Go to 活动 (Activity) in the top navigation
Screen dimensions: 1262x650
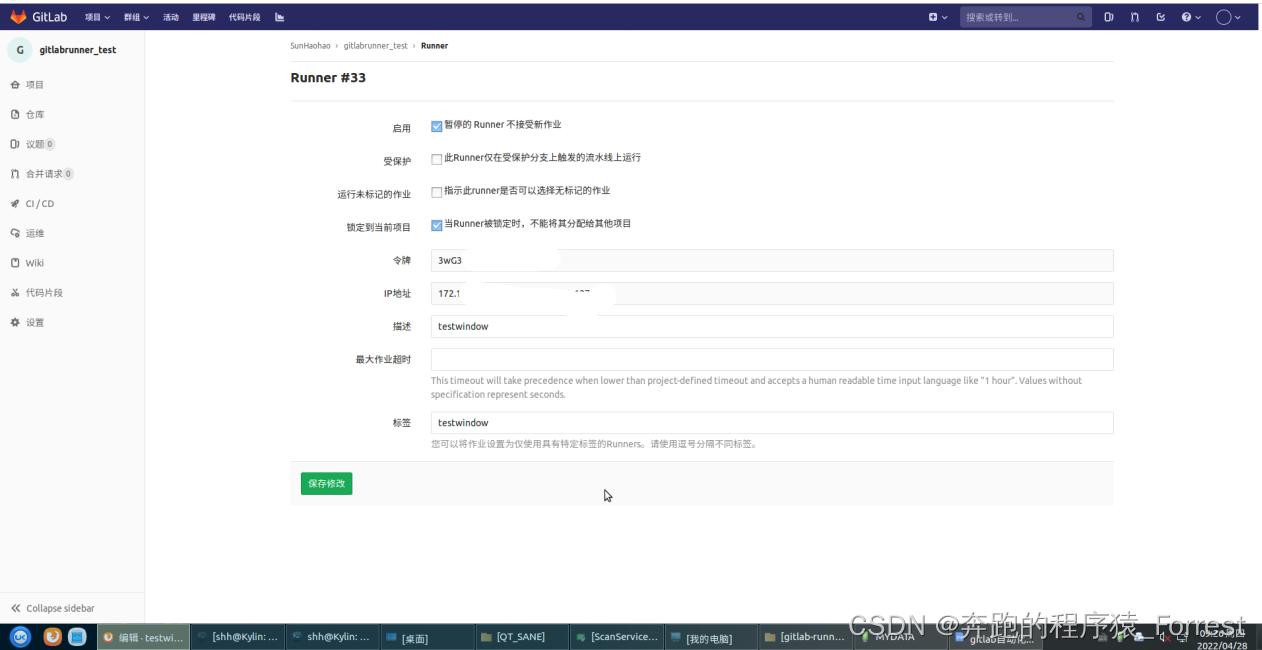(171, 17)
